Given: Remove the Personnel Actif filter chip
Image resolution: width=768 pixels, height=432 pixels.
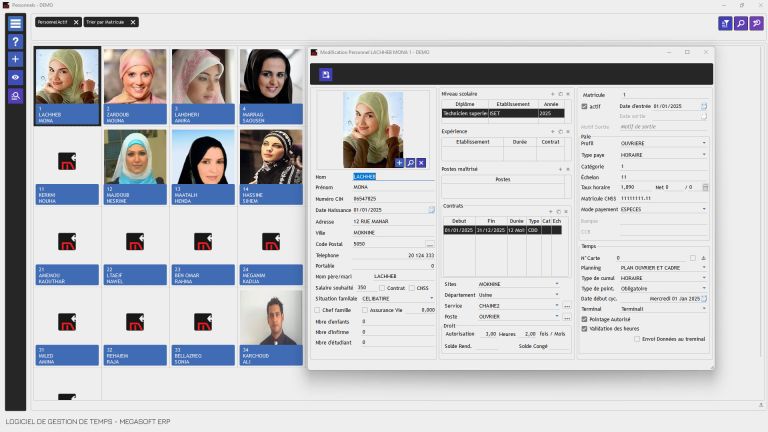Looking at the screenshot, I should 76,22.
